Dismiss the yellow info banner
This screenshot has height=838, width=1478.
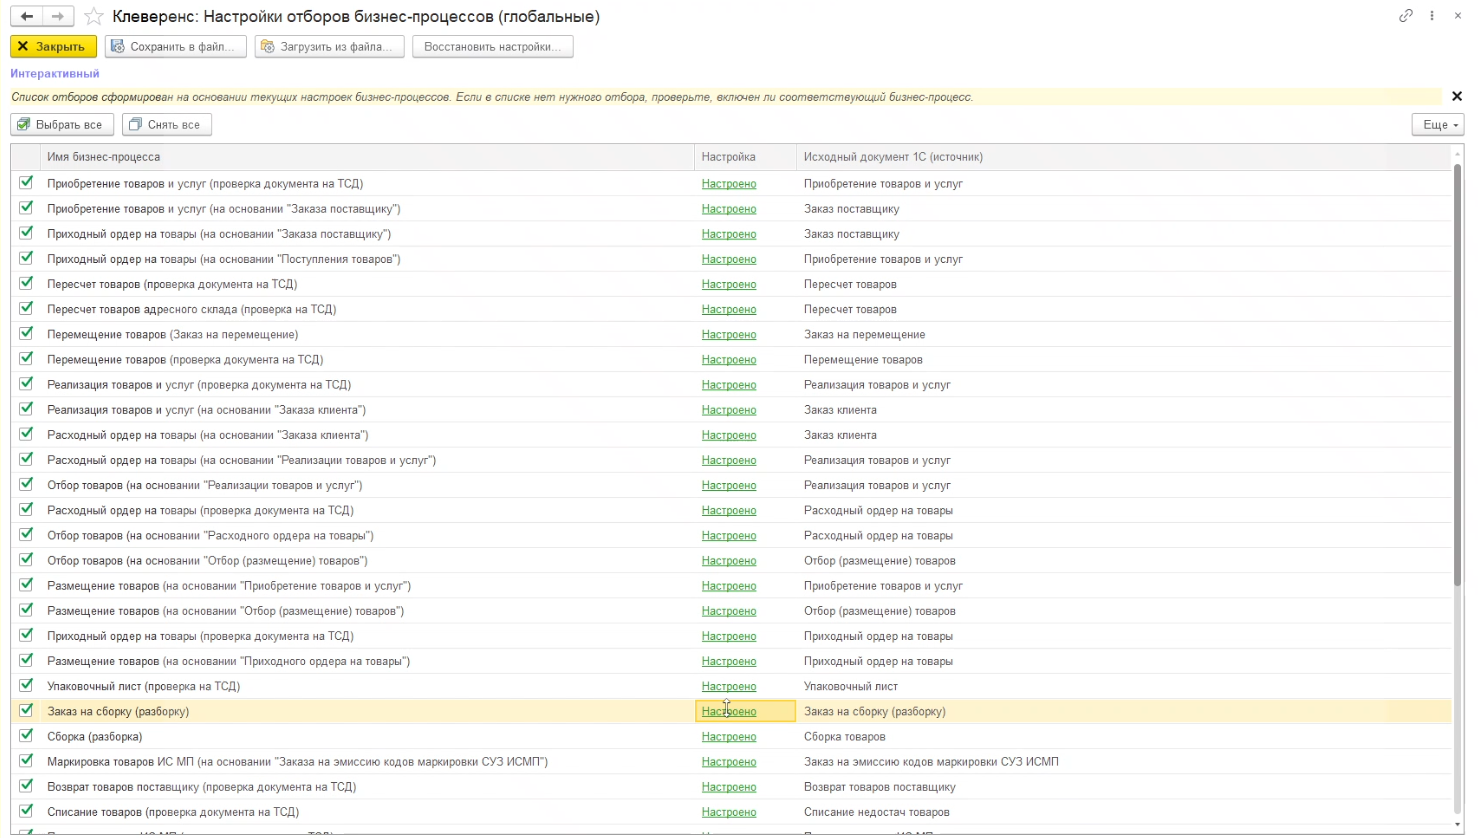click(1457, 96)
